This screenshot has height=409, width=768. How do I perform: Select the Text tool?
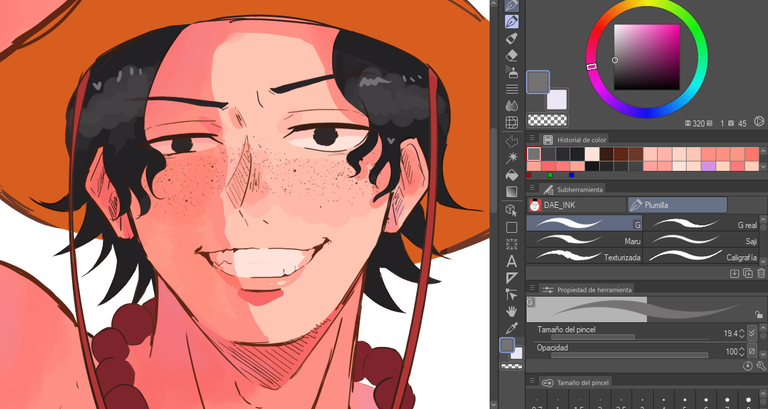(x=512, y=261)
